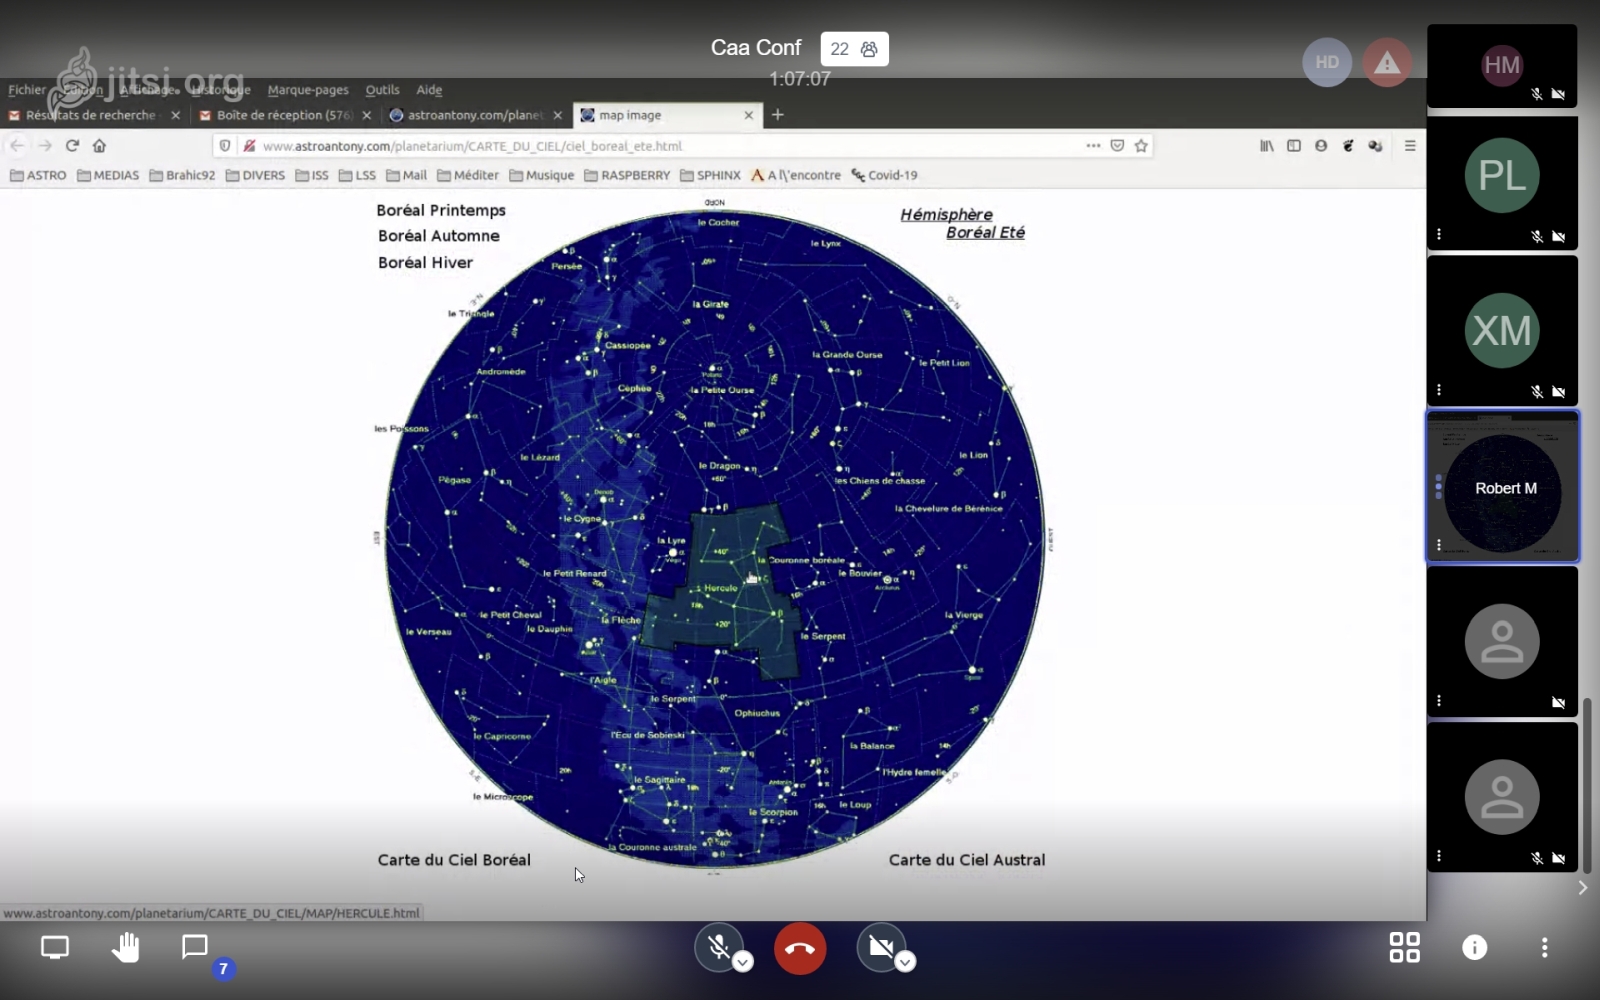The width and height of the screenshot is (1600, 1000).
Task: Switch to Boîte de réception tab
Action: coord(284,115)
